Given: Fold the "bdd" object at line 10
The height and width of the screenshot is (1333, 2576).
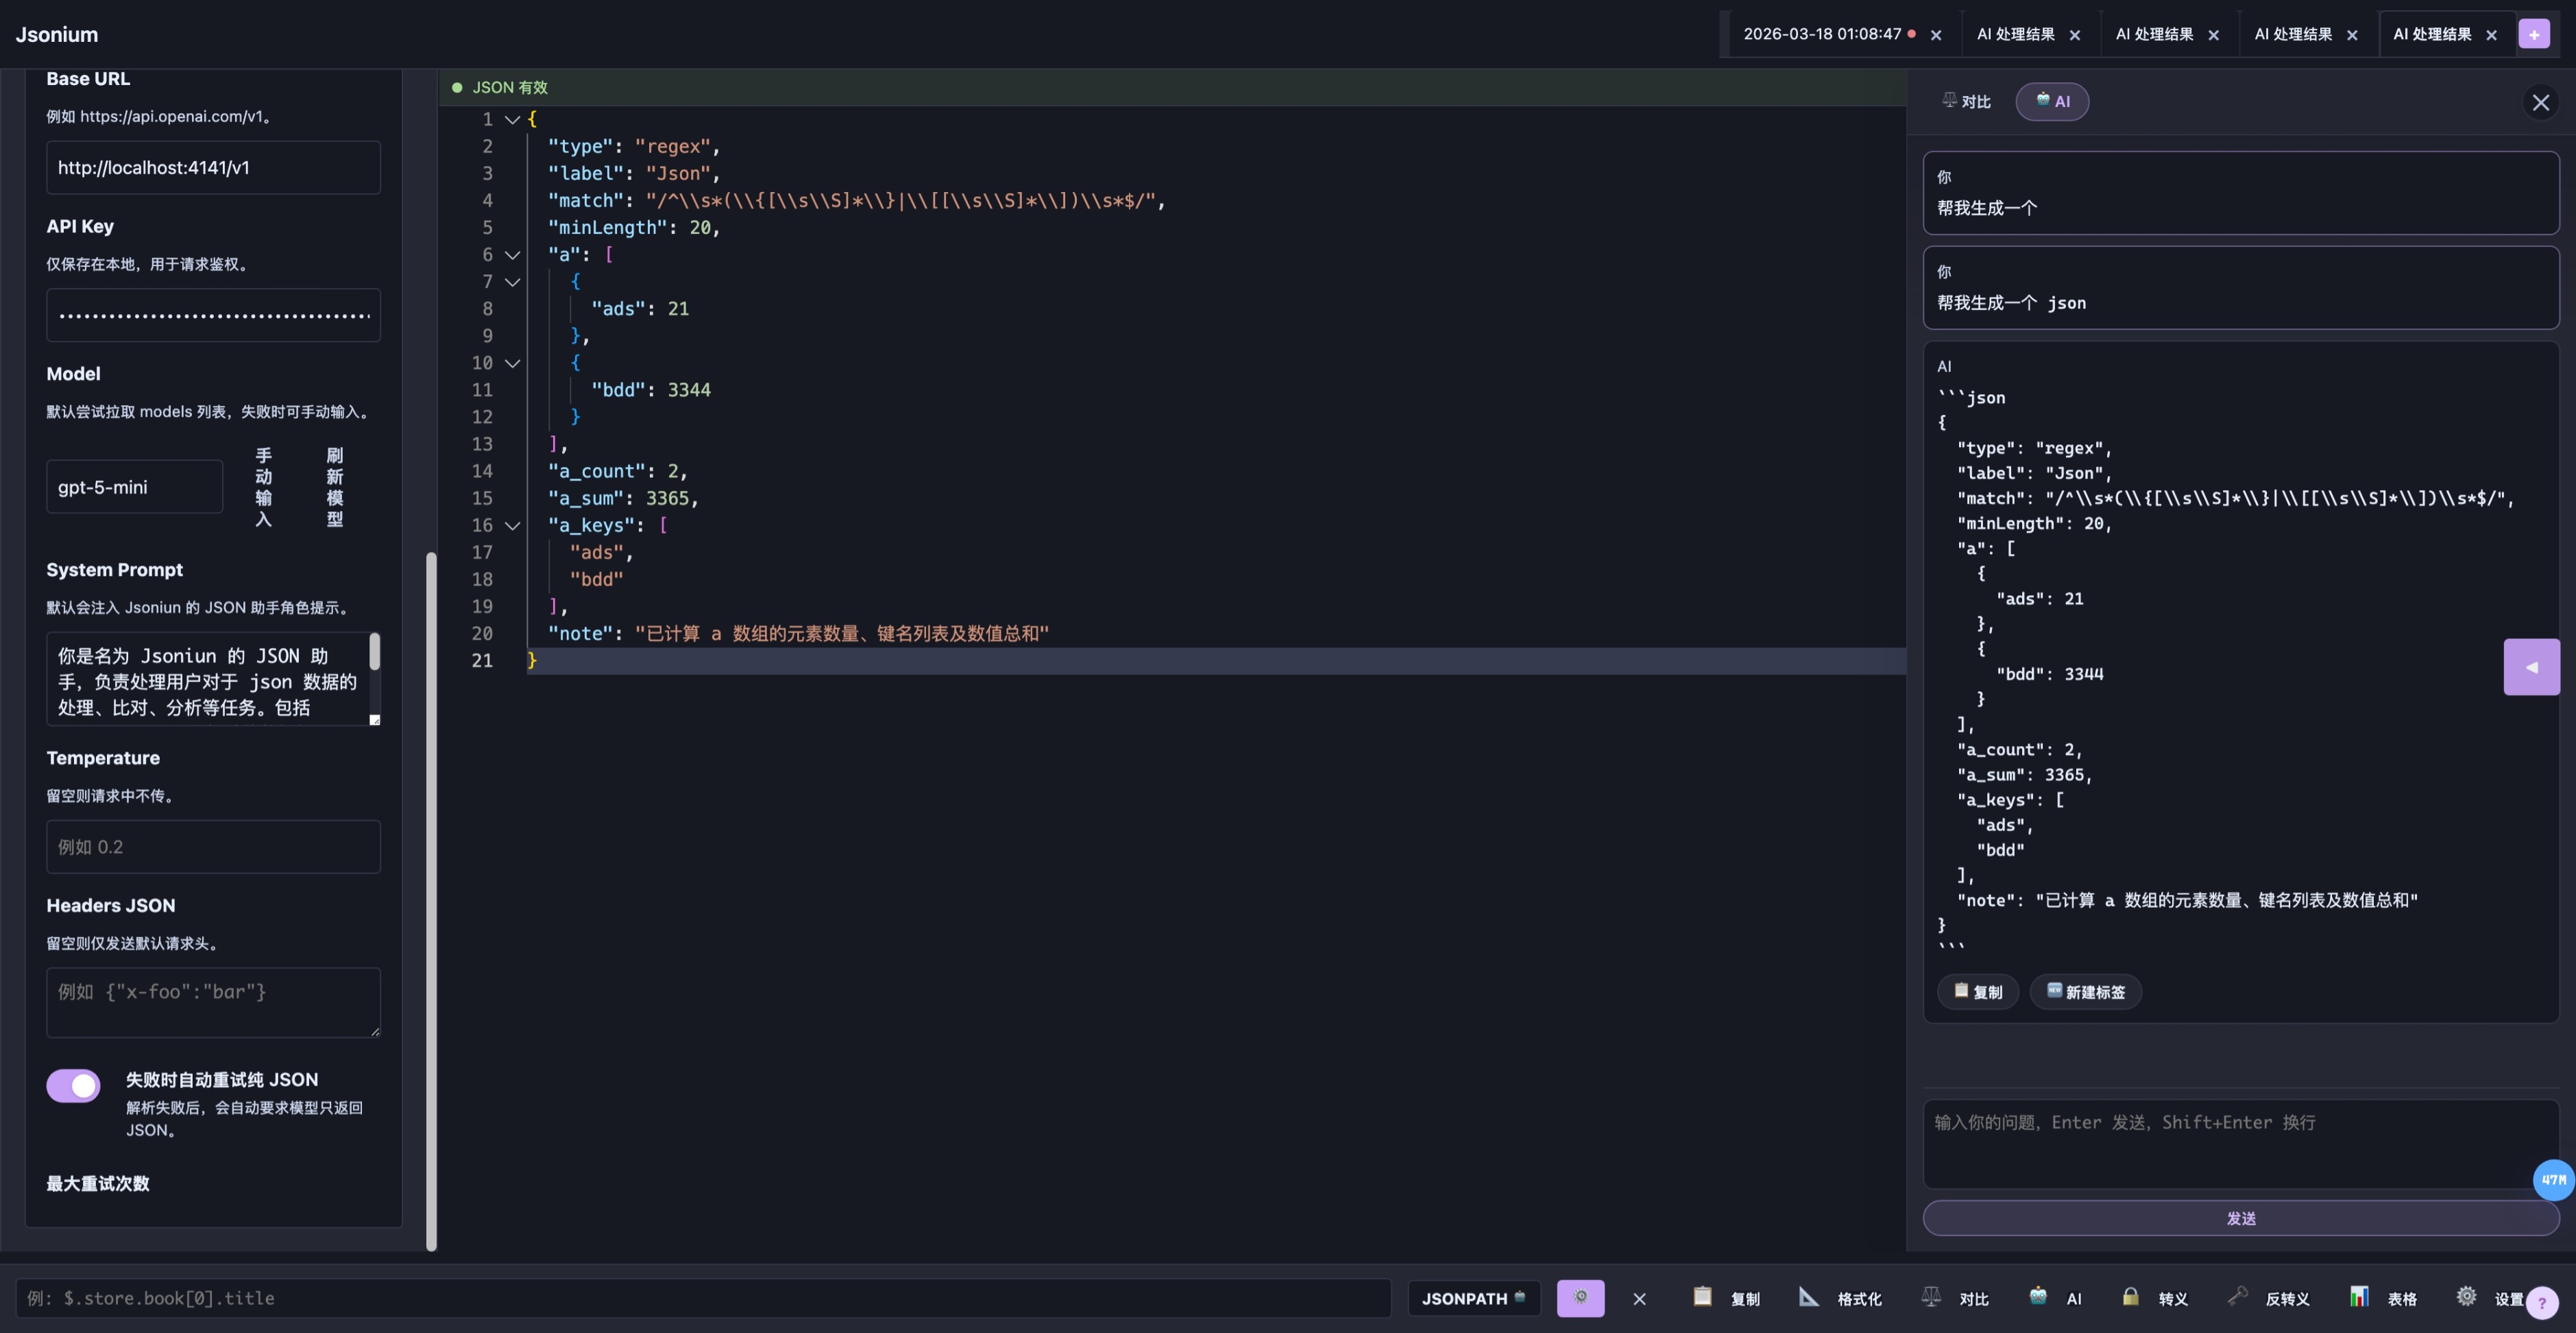Looking at the screenshot, I should [x=512, y=363].
